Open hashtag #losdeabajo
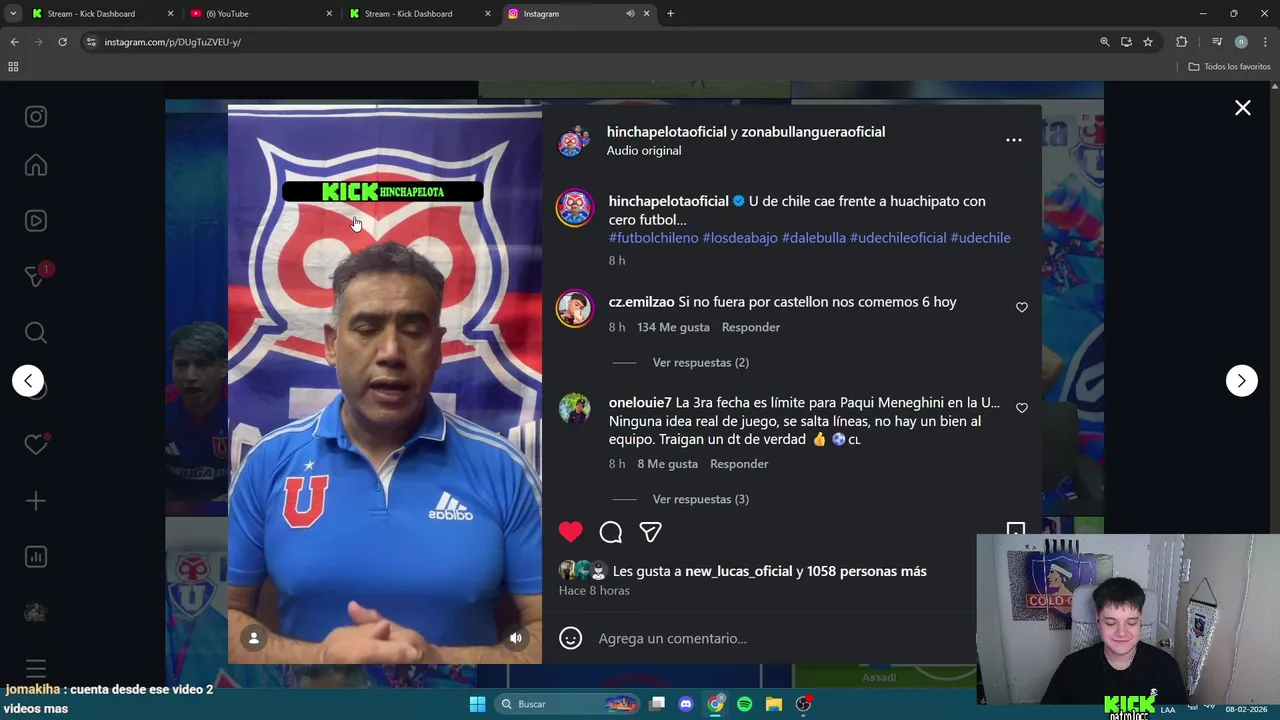Screen dimensions: 1280x720 point(740,238)
